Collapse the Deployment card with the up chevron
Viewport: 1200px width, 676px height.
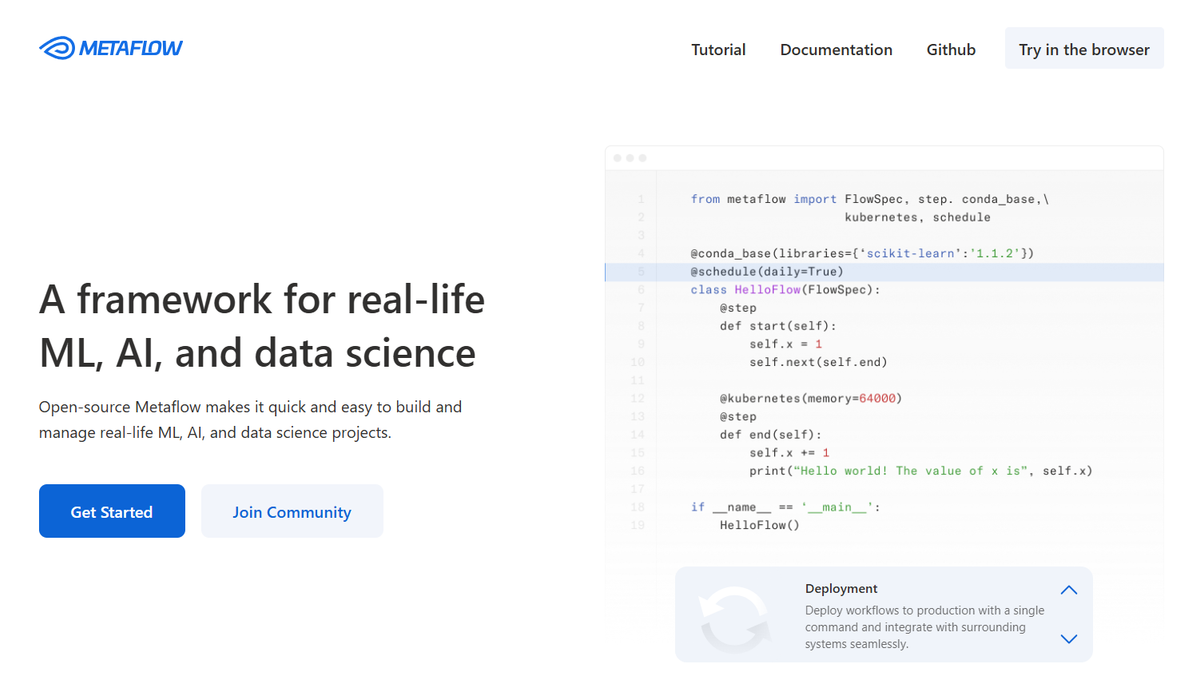[x=1068, y=589]
